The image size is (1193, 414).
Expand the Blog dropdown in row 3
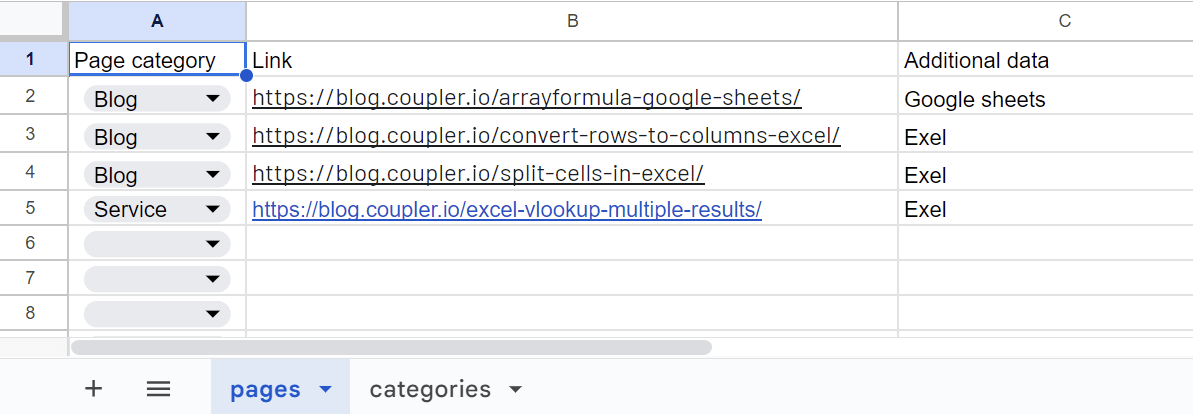coord(212,136)
